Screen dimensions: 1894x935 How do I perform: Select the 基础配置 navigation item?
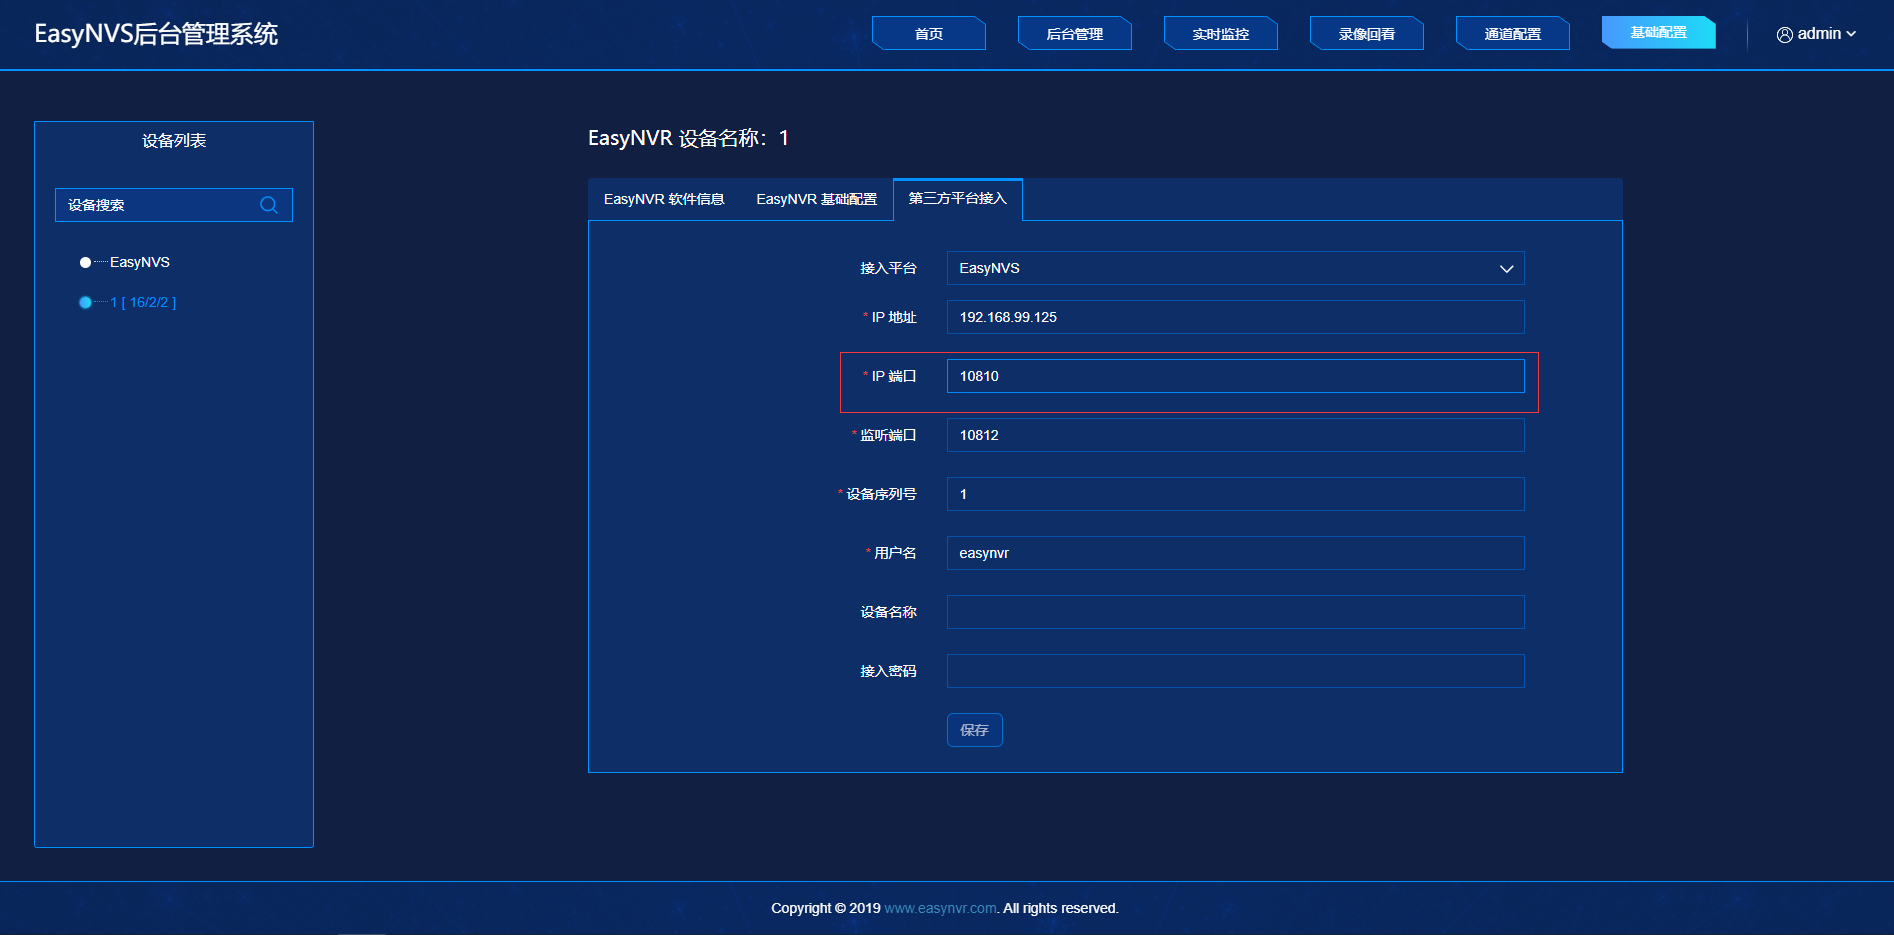pos(1659,32)
